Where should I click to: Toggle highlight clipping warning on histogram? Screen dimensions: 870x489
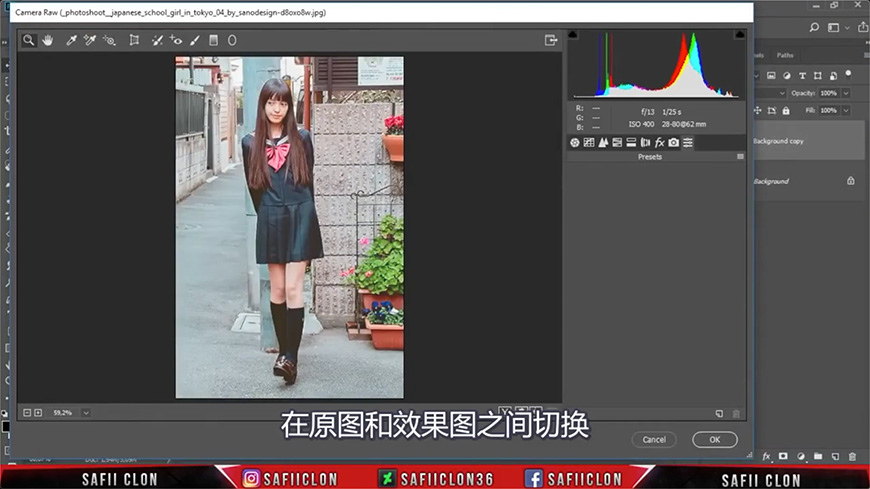point(740,34)
